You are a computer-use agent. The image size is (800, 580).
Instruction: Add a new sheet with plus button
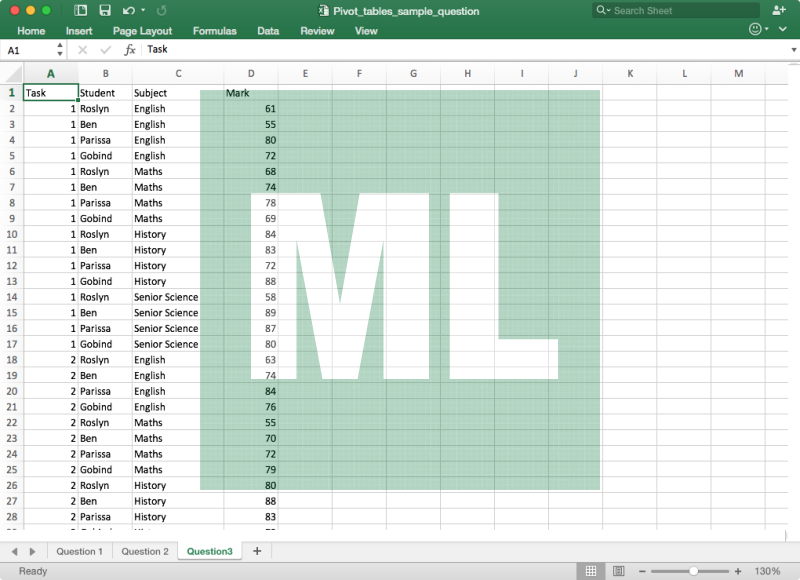[x=257, y=551]
